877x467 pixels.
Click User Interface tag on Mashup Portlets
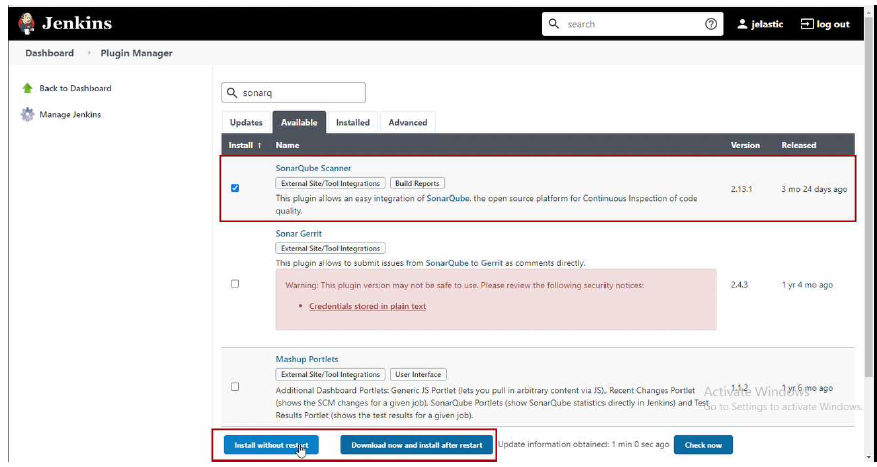pyautogui.click(x=418, y=375)
